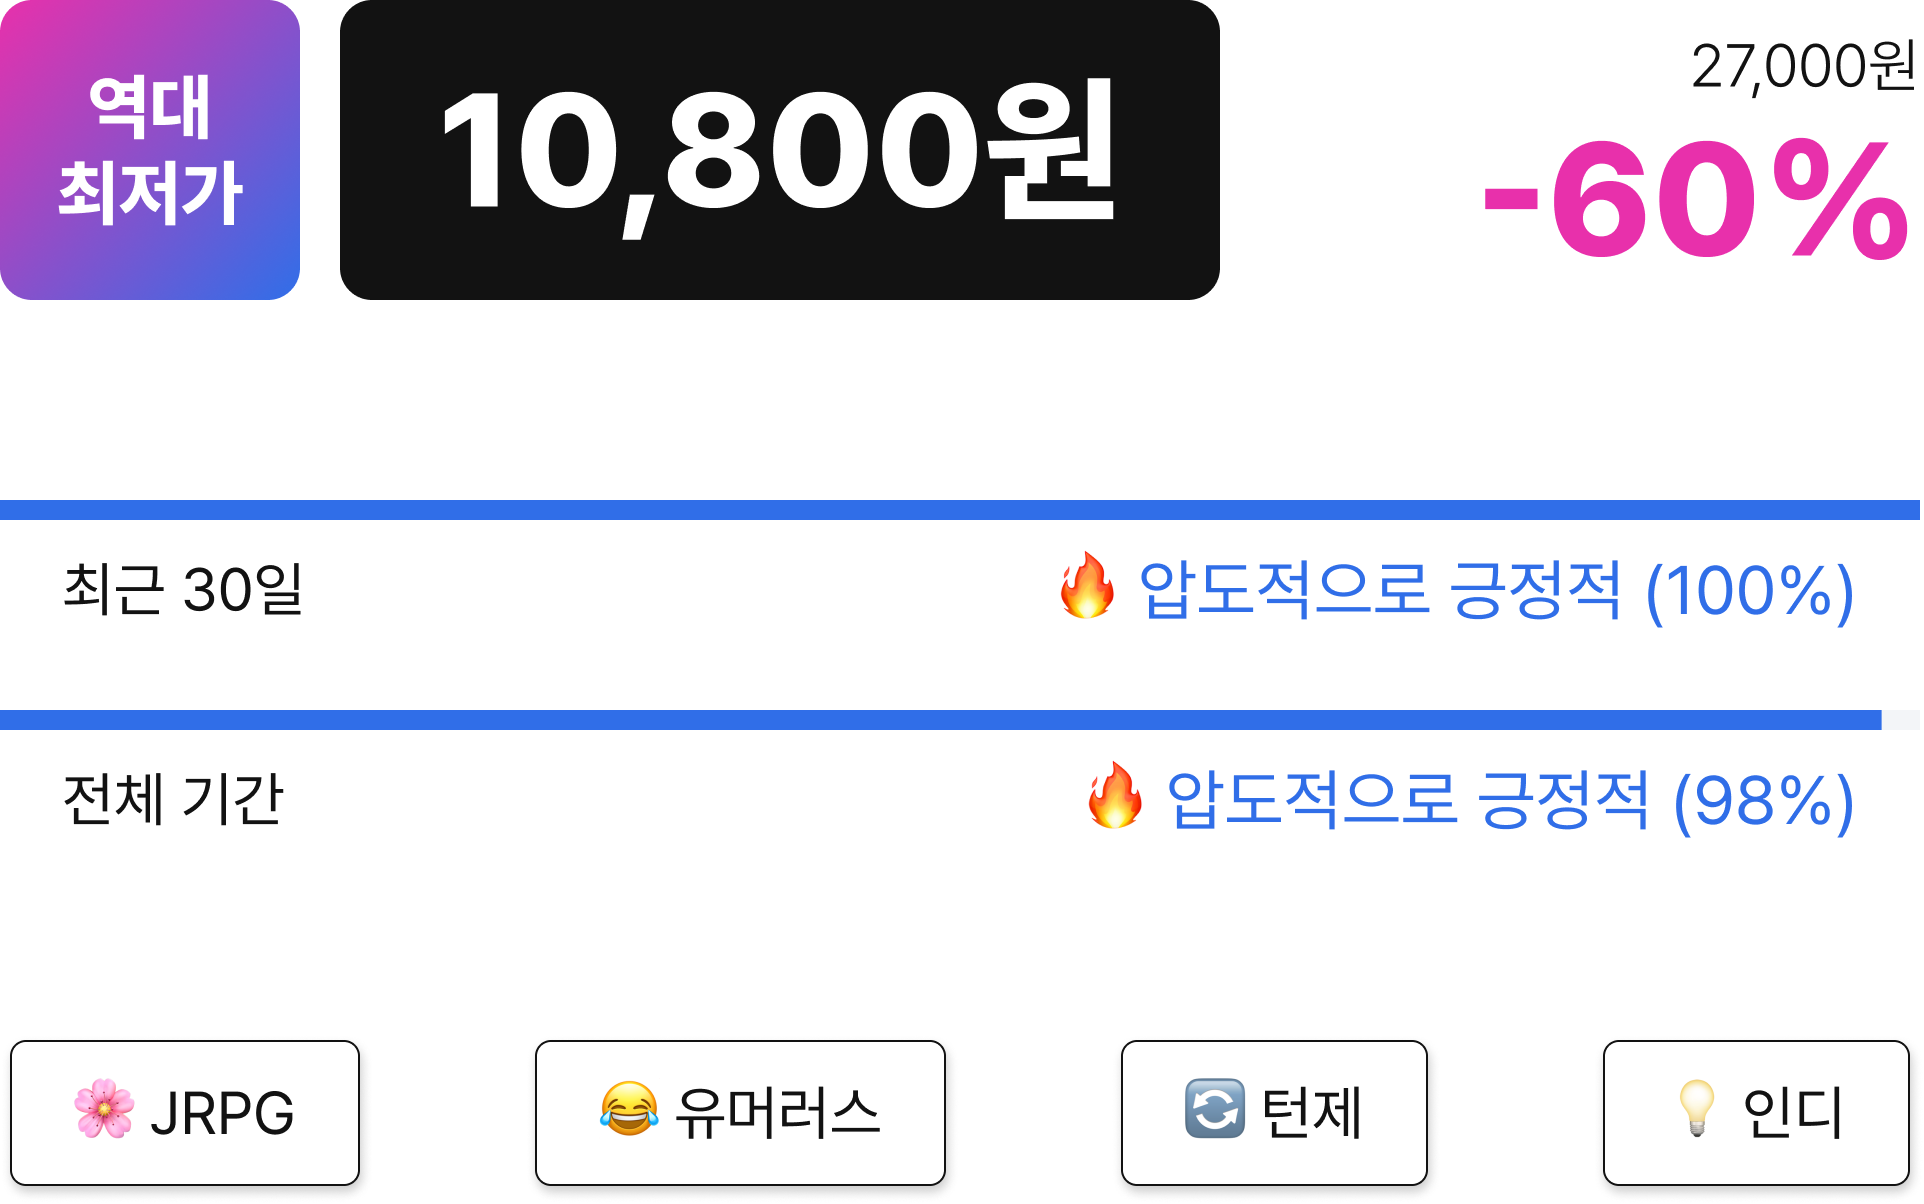Click the laughing emoji on 유머러스 tag
This screenshot has width=1924, height=1204.
coord(629,1110)
